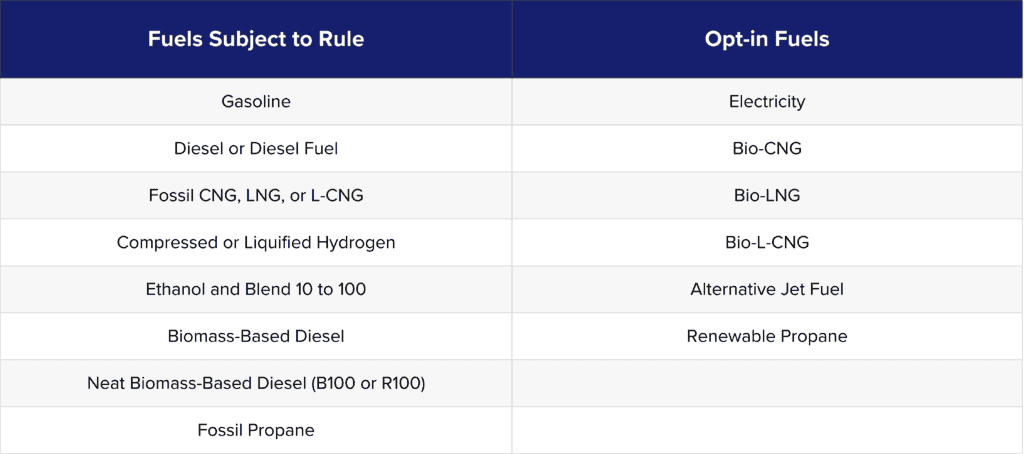Viewport: 1024px width, 454px height.
Task: Select the "Diesel or Diesel Fuel" cell
Action: pos(256,149)
